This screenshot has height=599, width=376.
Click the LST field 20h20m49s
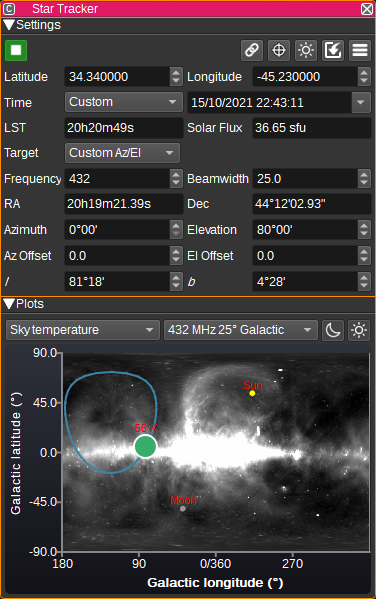(124, 128)
